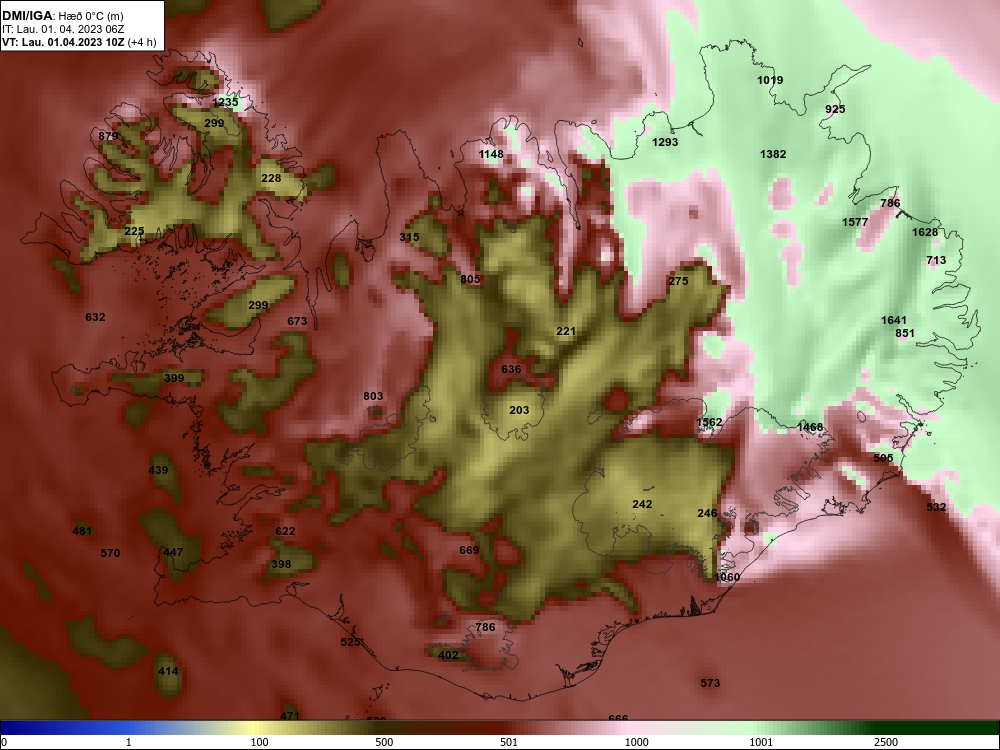Screen dimensions: 1000x750
Task: Select the 1019 northeastern value
Action: pyautogui.click(x=770, y=80)
